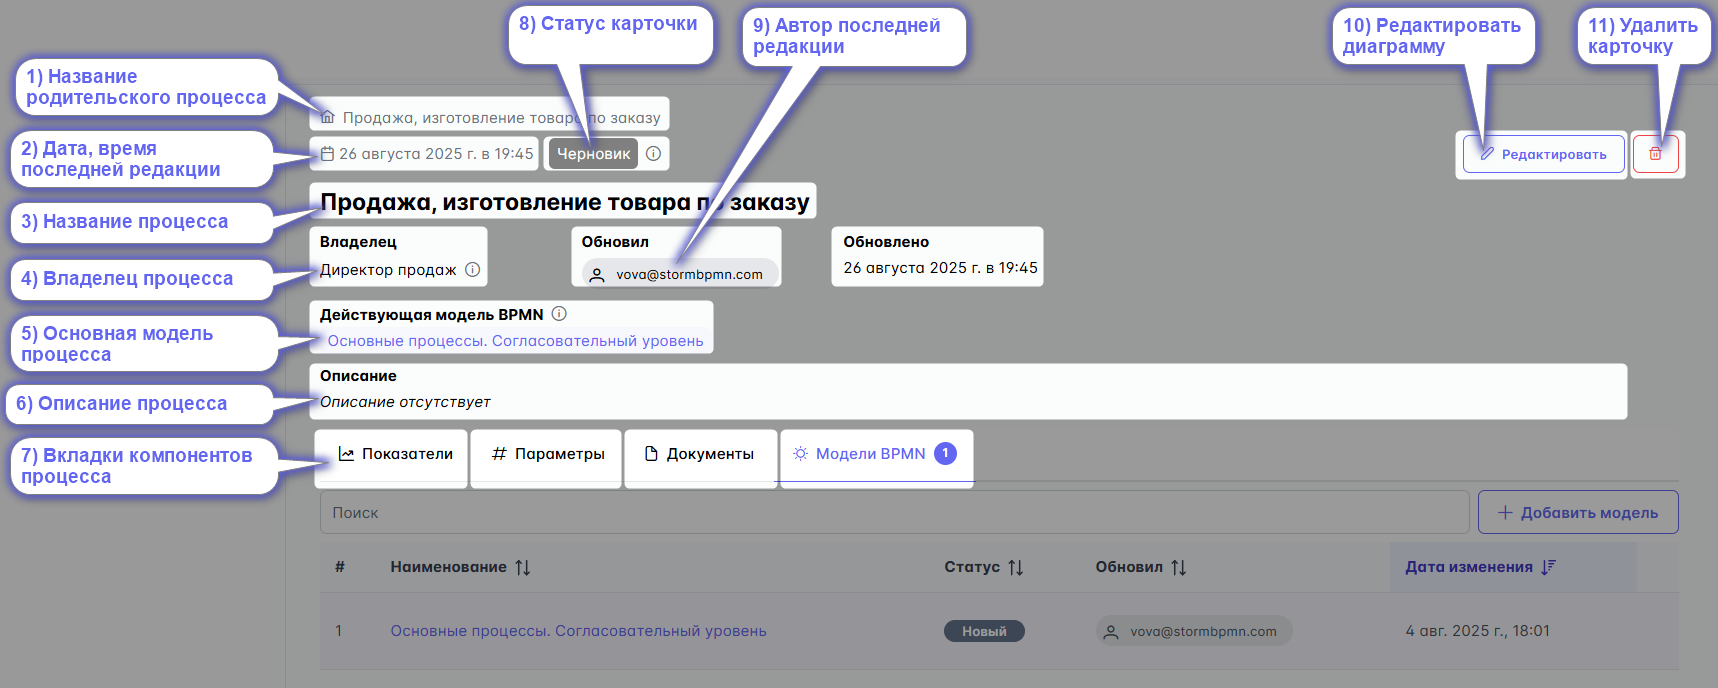Click the home icon in the breadcrumb

click(327, 117)
